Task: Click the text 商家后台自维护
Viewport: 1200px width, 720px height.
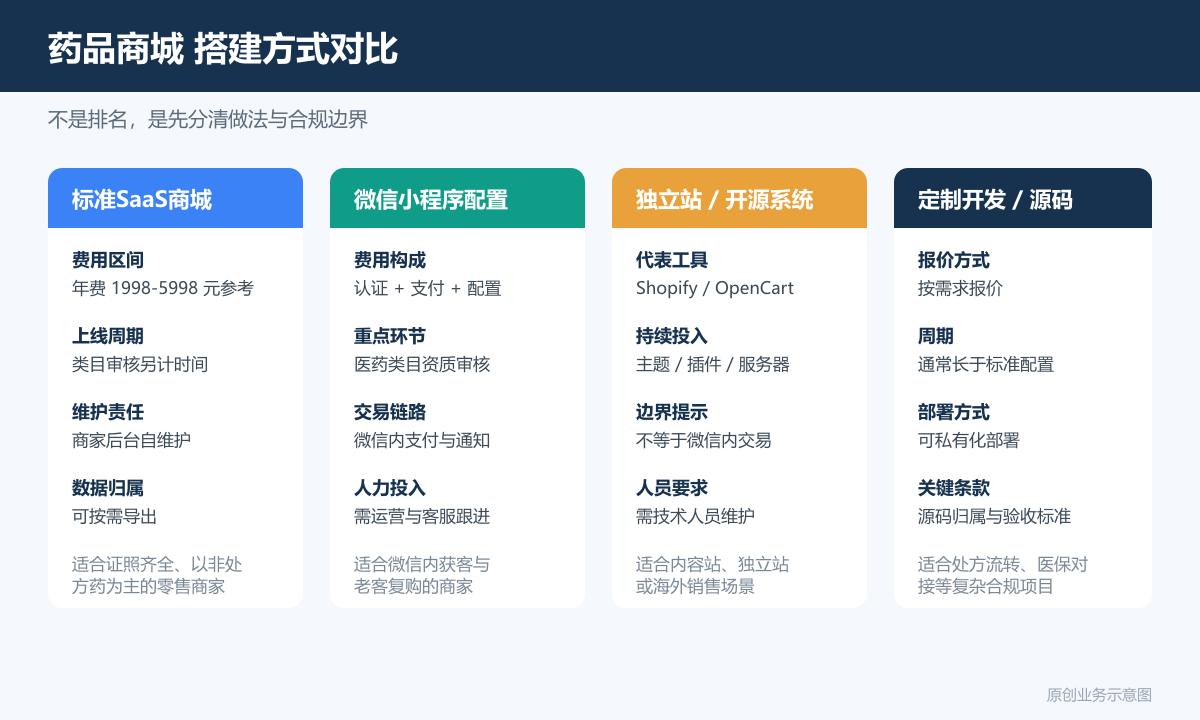Action: 131,440
